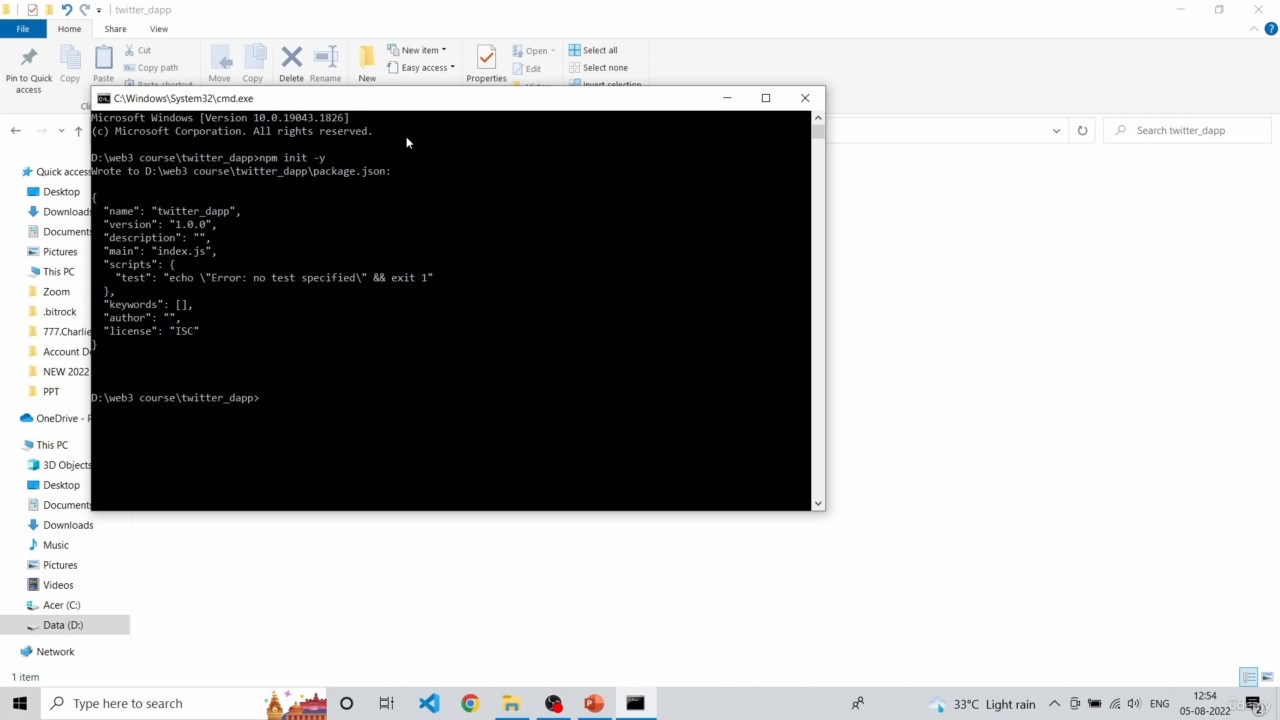Screen dimensions: 1280x720
Task: Click cmd window scrollbar up arrow
Action: 818,118
